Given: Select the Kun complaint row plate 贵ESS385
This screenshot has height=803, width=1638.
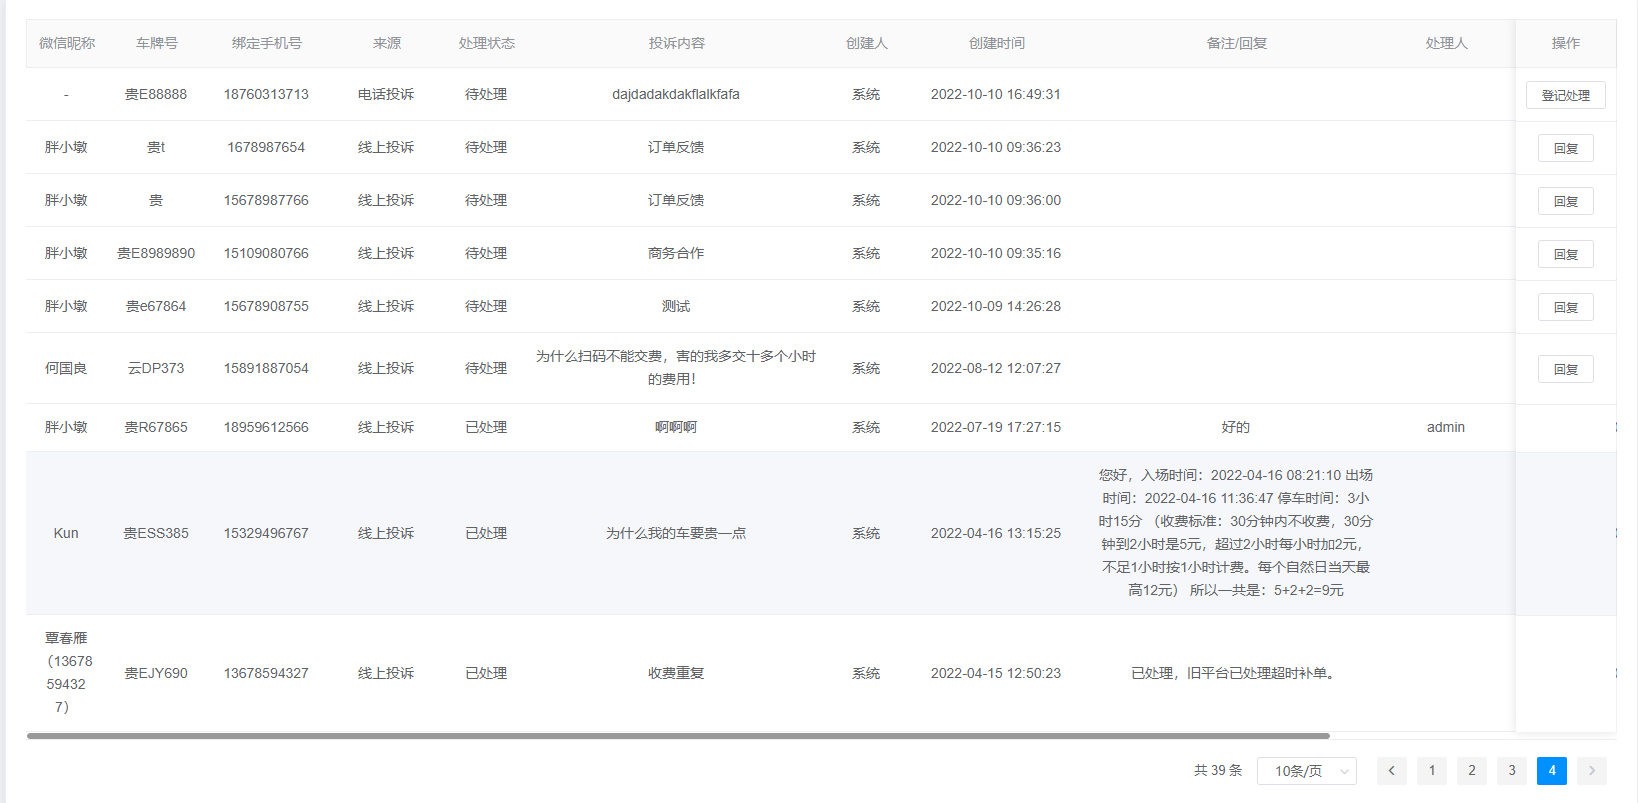Looking at the screenshot, I should coord(156,533).
